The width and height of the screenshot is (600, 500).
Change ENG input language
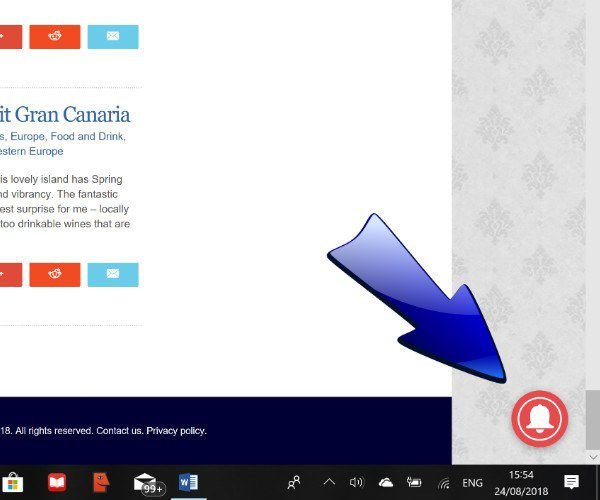coord(472,483)
